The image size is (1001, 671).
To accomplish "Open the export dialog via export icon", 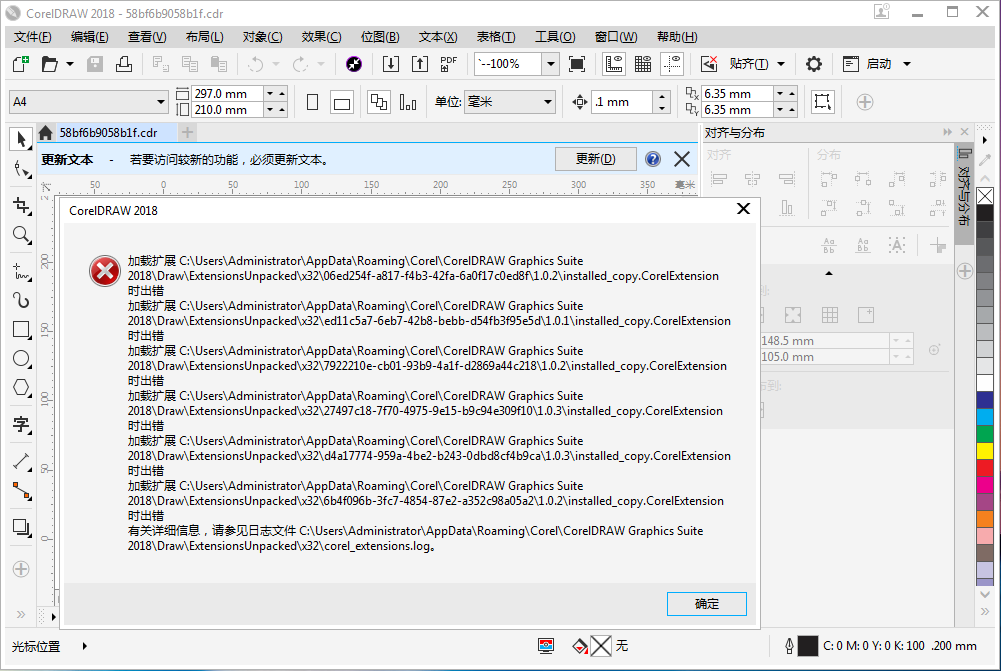I will pos(420,63).
